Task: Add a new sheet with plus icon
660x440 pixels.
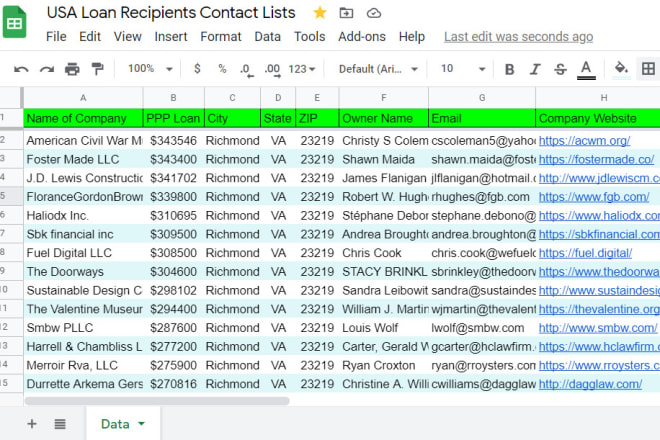Action: pyautogui.click(x=32, y=424)
